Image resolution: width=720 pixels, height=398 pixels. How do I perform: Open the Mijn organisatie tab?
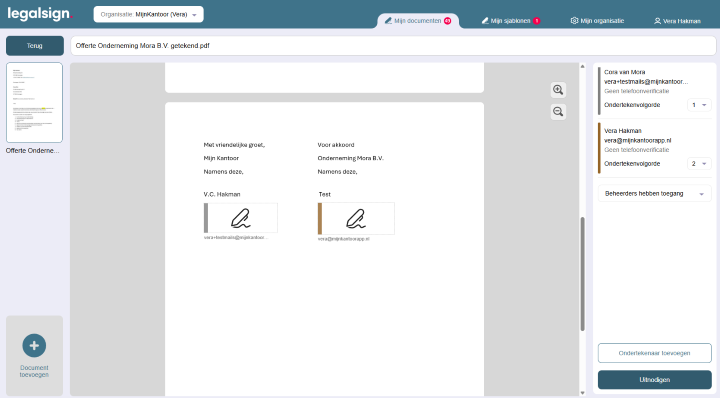click(597, 21)
